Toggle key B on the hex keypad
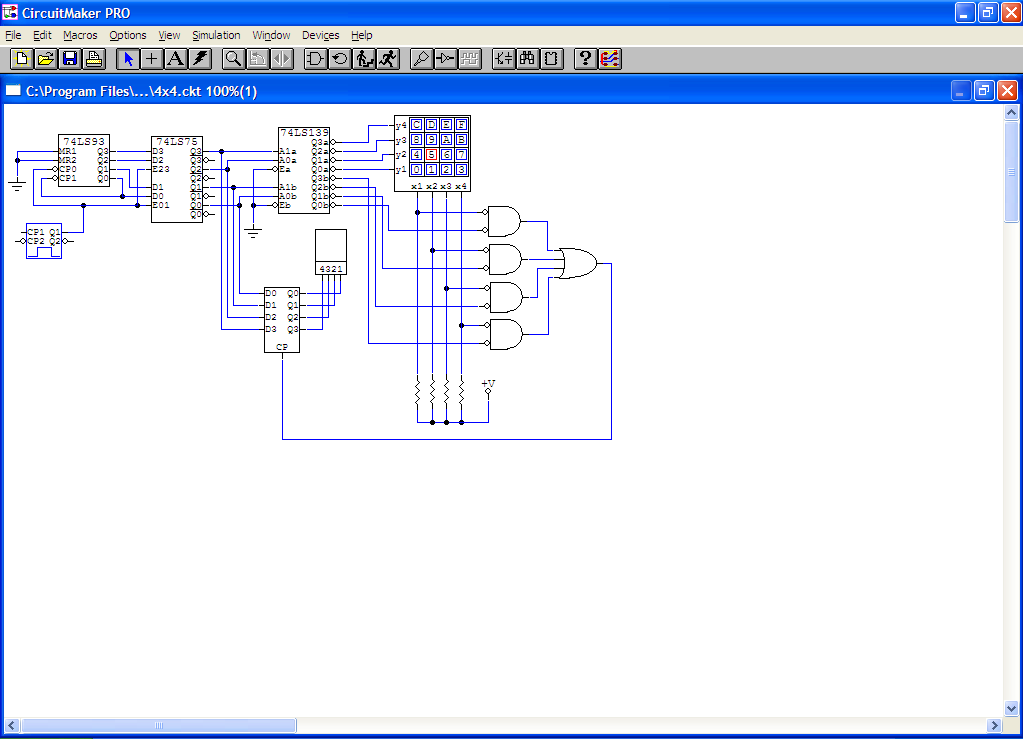 click(x=461, y=140)
